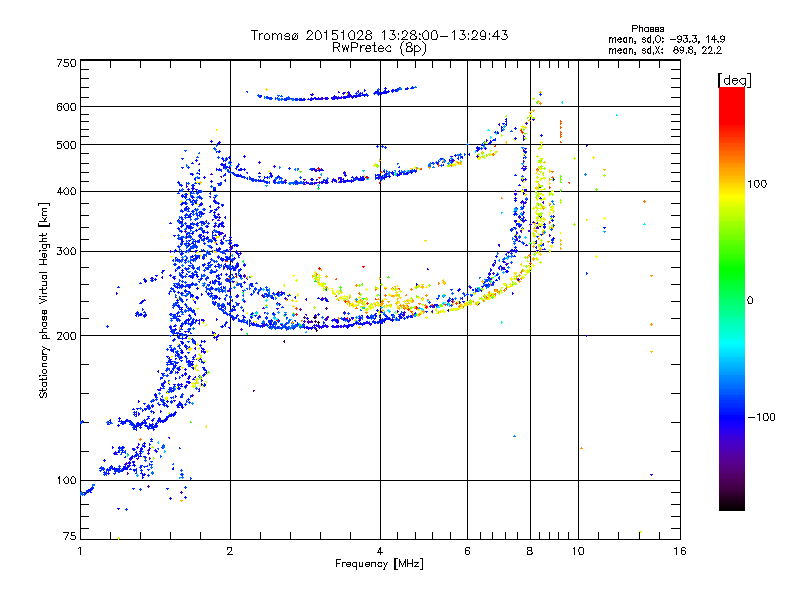Click the 'Frequency [MHz]' axis label

pyautogui.click(x=379, y=564)
